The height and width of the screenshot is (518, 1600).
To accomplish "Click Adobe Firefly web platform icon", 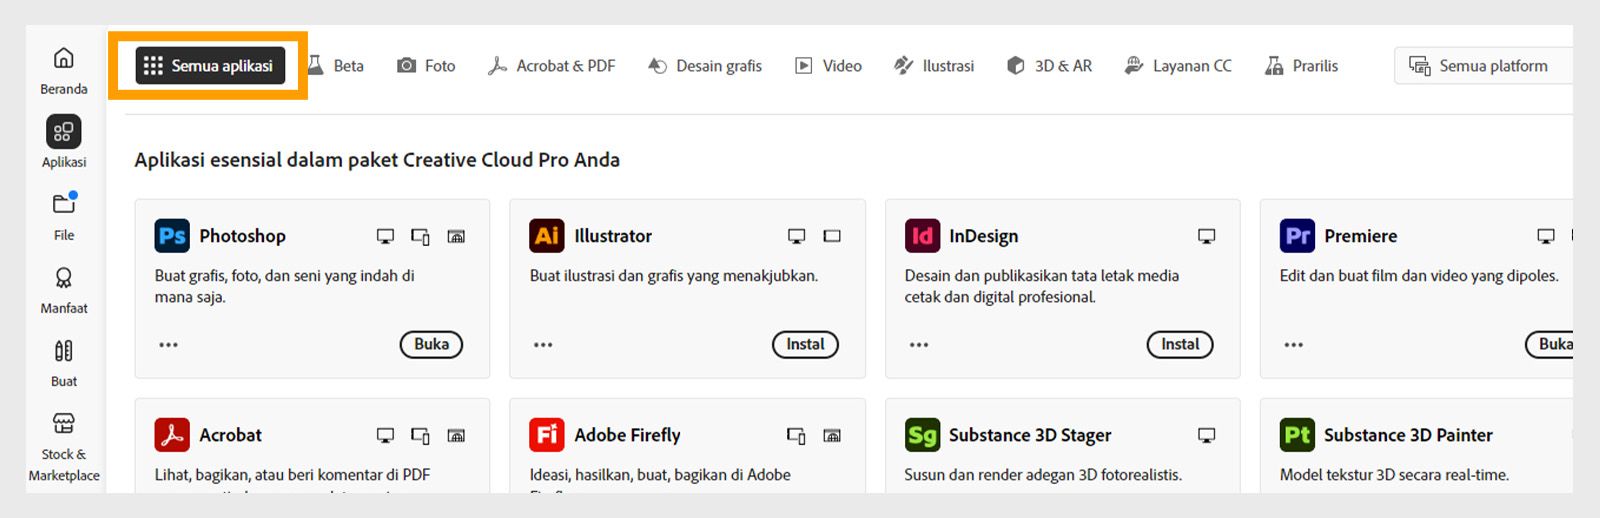I will coord(832,436).
